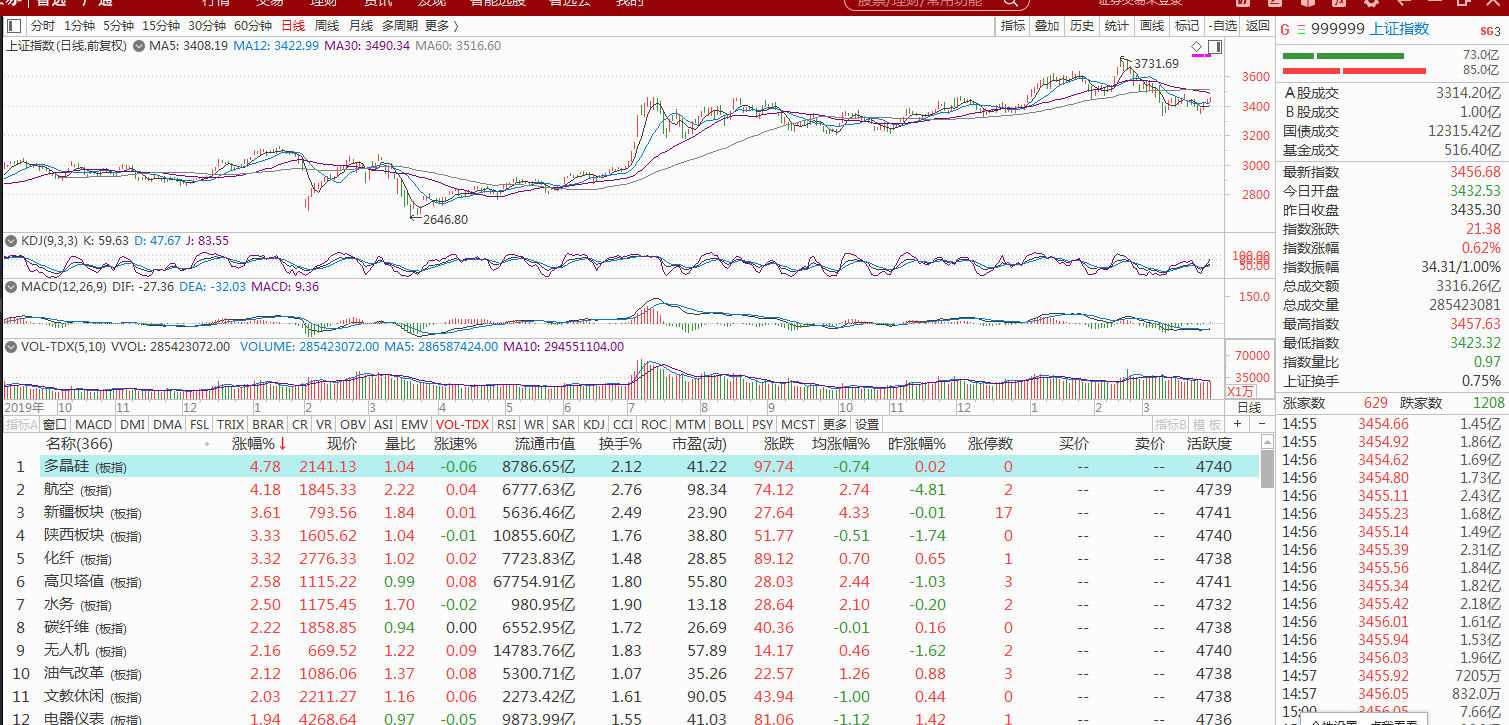
Task: Select the OBV indicator tab
Action: 353,424
